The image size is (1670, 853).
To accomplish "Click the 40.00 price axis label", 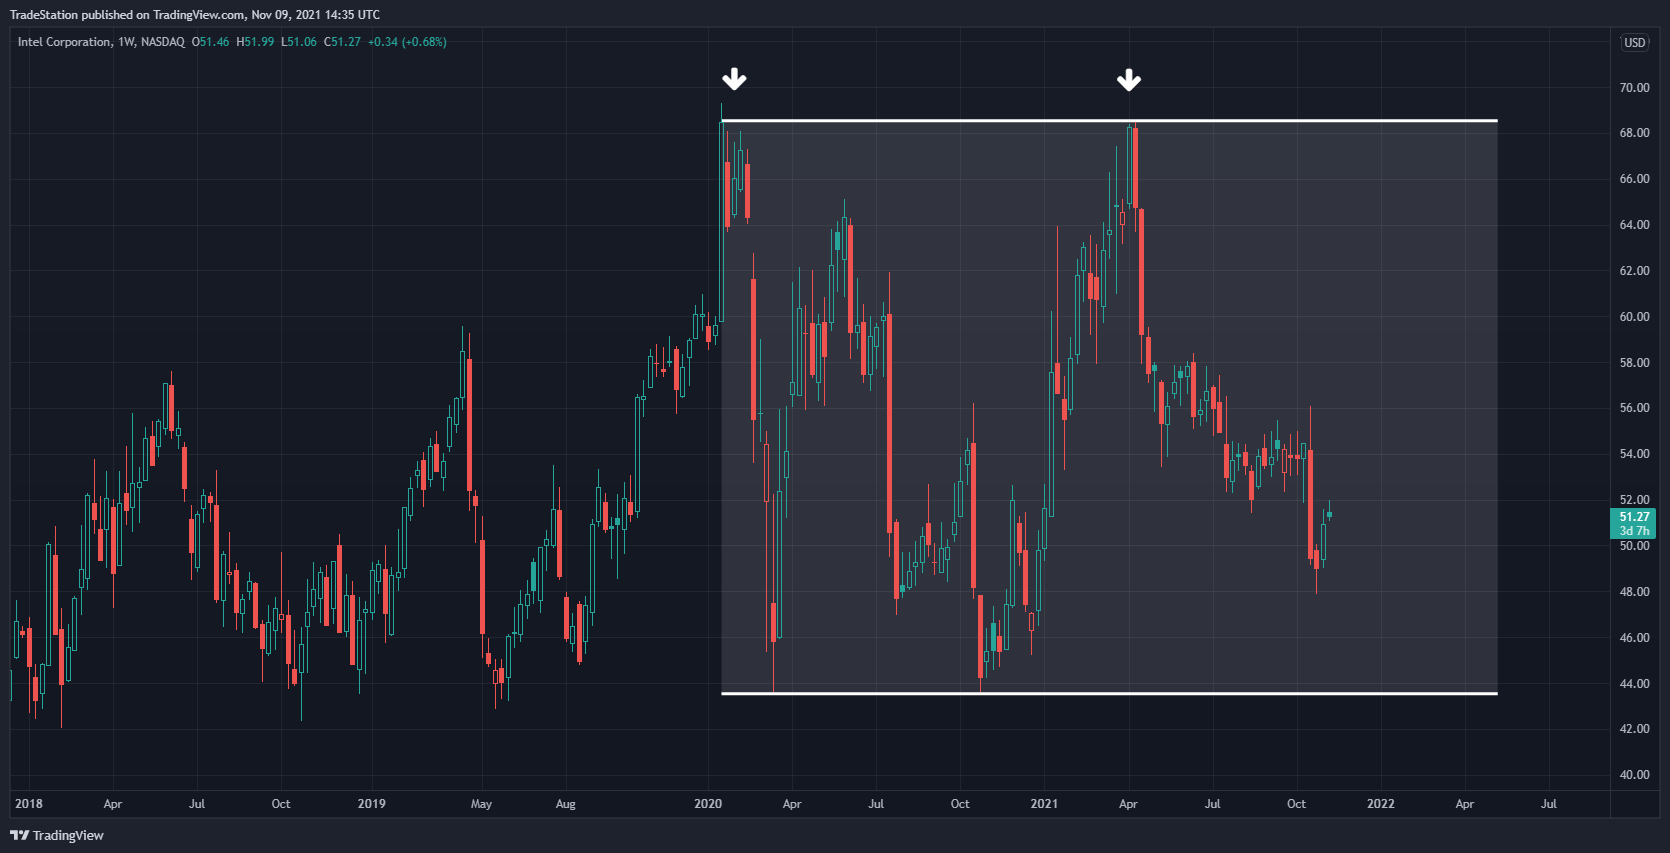I will [x=1634, y=775].
